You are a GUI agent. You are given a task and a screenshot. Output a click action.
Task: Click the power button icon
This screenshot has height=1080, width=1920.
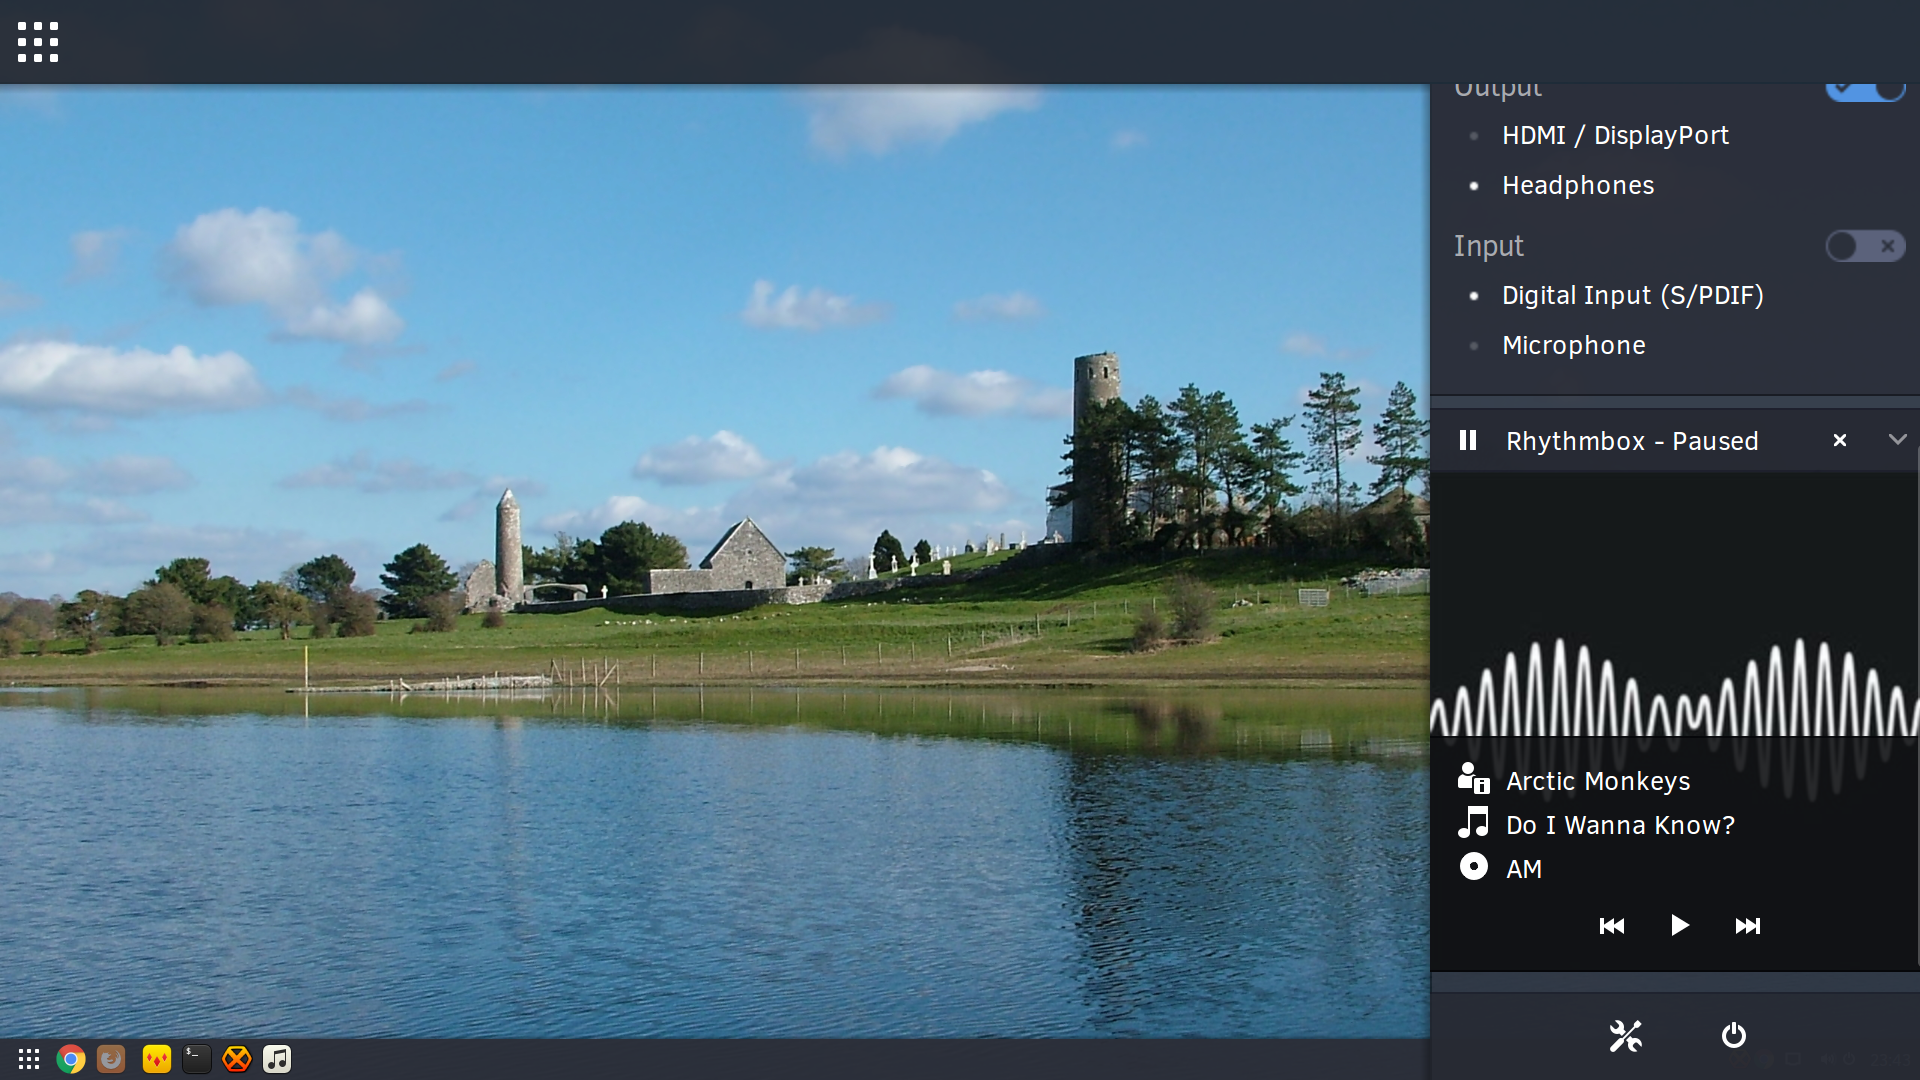(1734, 1035)
